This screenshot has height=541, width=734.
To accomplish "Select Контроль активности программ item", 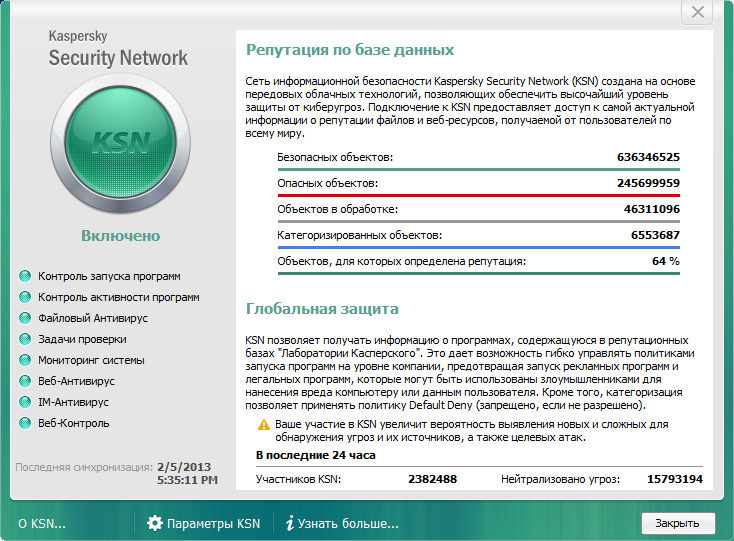I will (119, 297).
